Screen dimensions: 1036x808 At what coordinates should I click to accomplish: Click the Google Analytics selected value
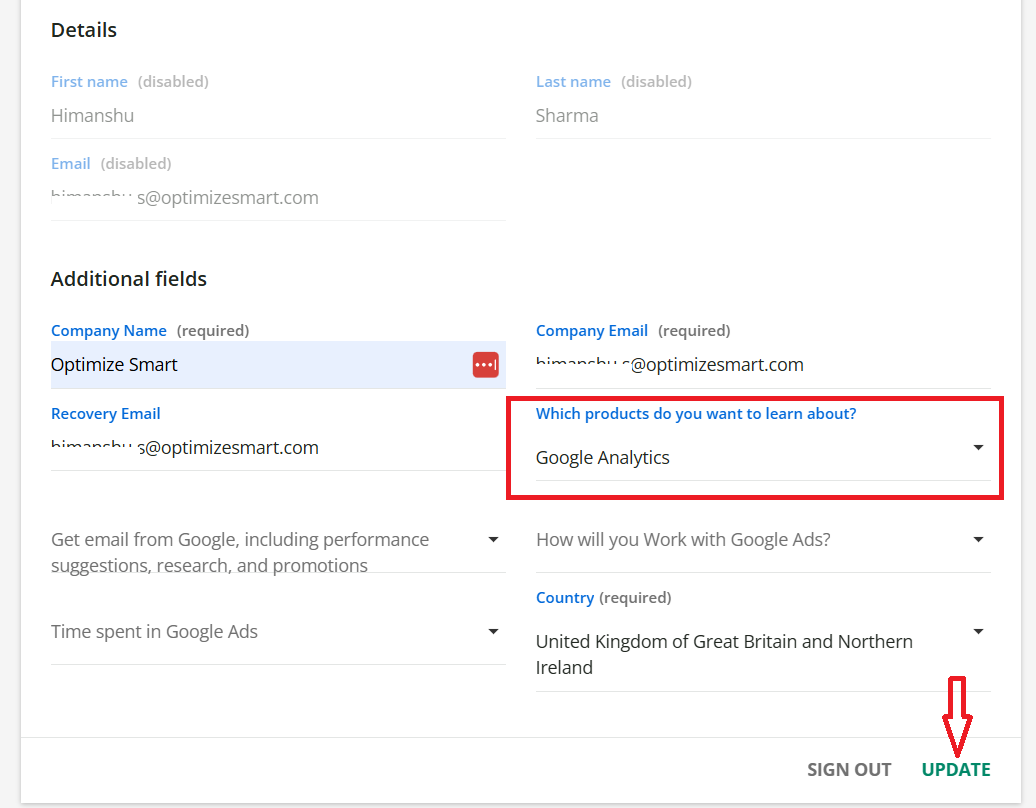[x=603, y=458]
